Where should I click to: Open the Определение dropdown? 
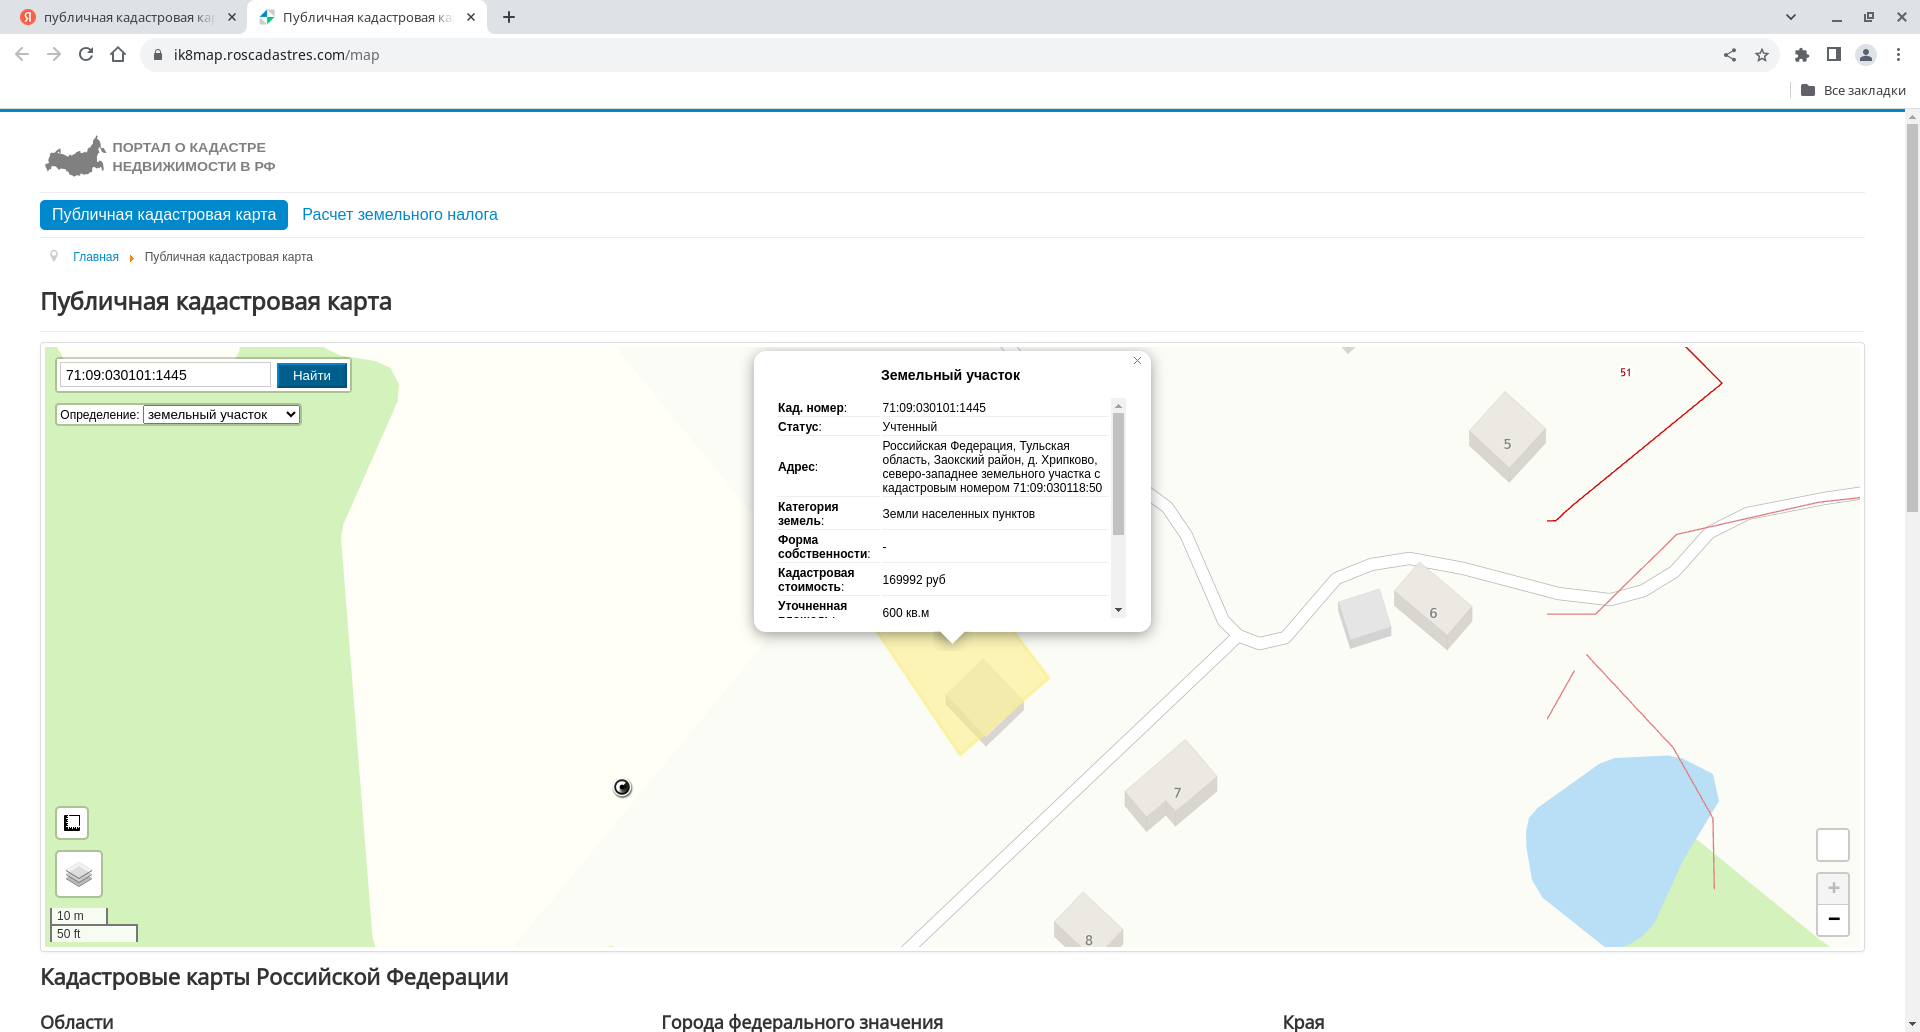(x=221, y=414)
